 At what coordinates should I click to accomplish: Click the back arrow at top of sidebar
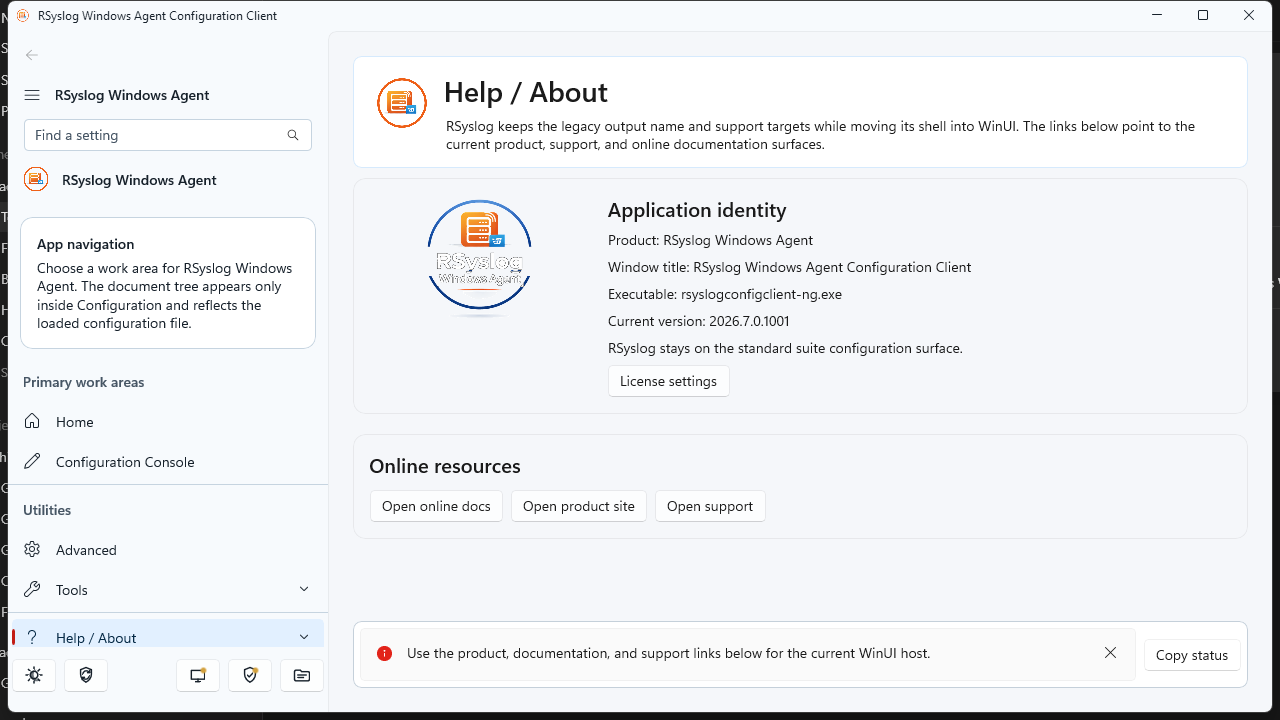(32, 55)
